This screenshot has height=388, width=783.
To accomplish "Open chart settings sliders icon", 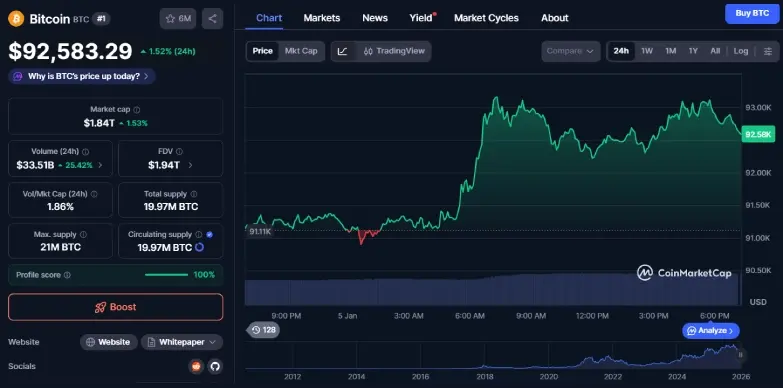I will 768,51.
